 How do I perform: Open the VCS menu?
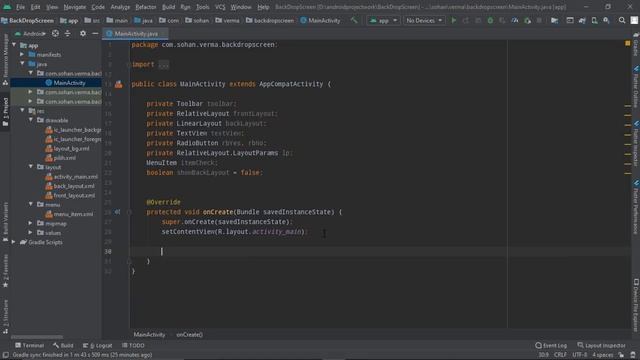(x=220, y=7)
